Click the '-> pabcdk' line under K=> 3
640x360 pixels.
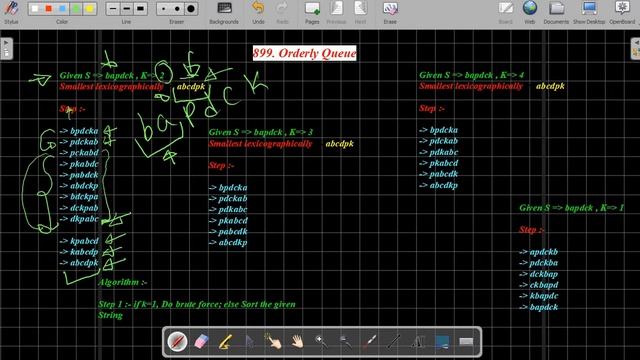click(228, 231)
